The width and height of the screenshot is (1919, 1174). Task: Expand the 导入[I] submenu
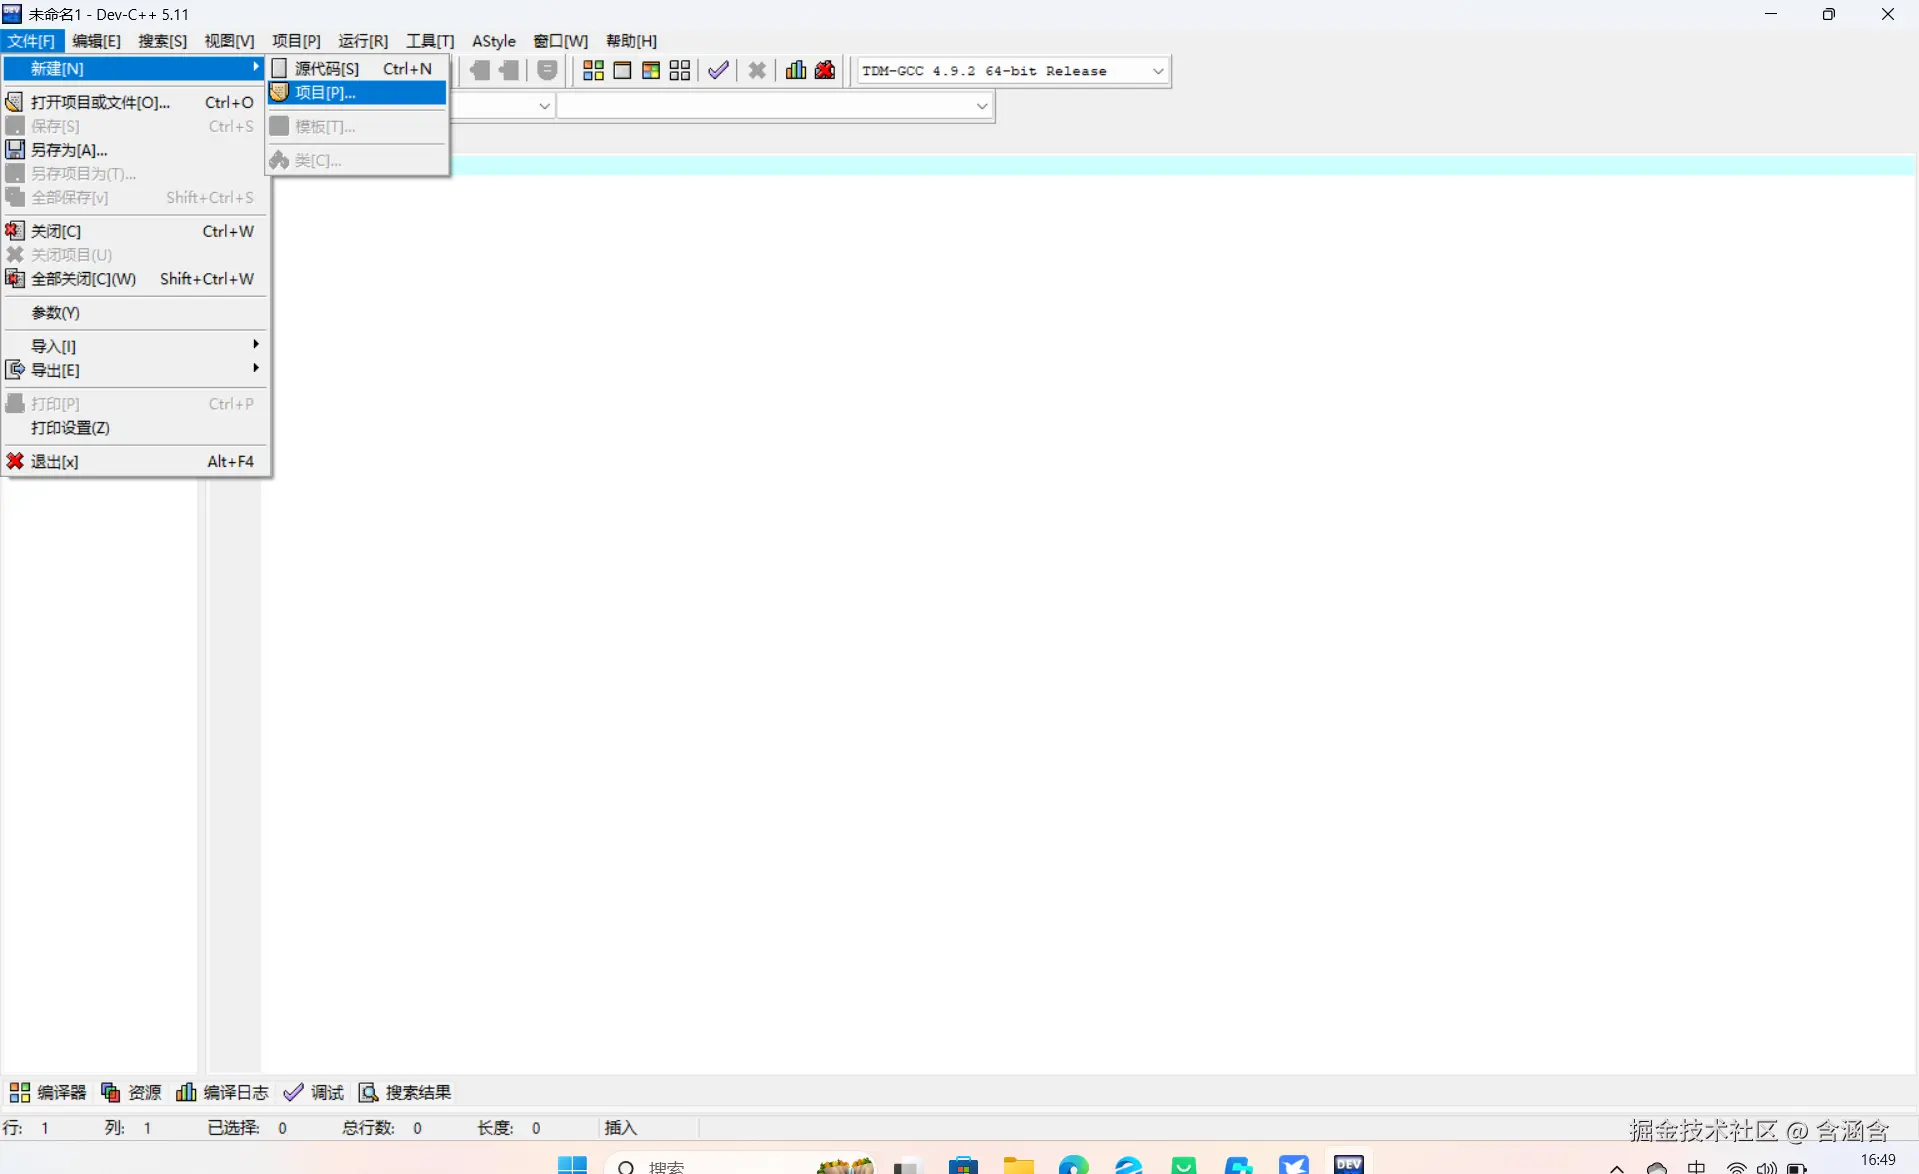pos(135,346)
